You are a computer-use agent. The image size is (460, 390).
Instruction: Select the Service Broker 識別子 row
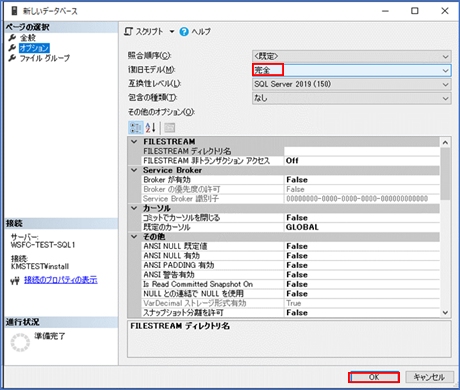click(290, 199)
